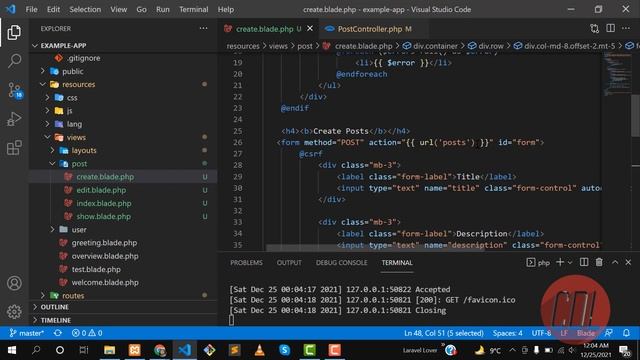The width and height of the screenshot is (640, 360).
Task: Switch to the Problems panel tab
Action: pyautogui.click(x=246, y=262)
